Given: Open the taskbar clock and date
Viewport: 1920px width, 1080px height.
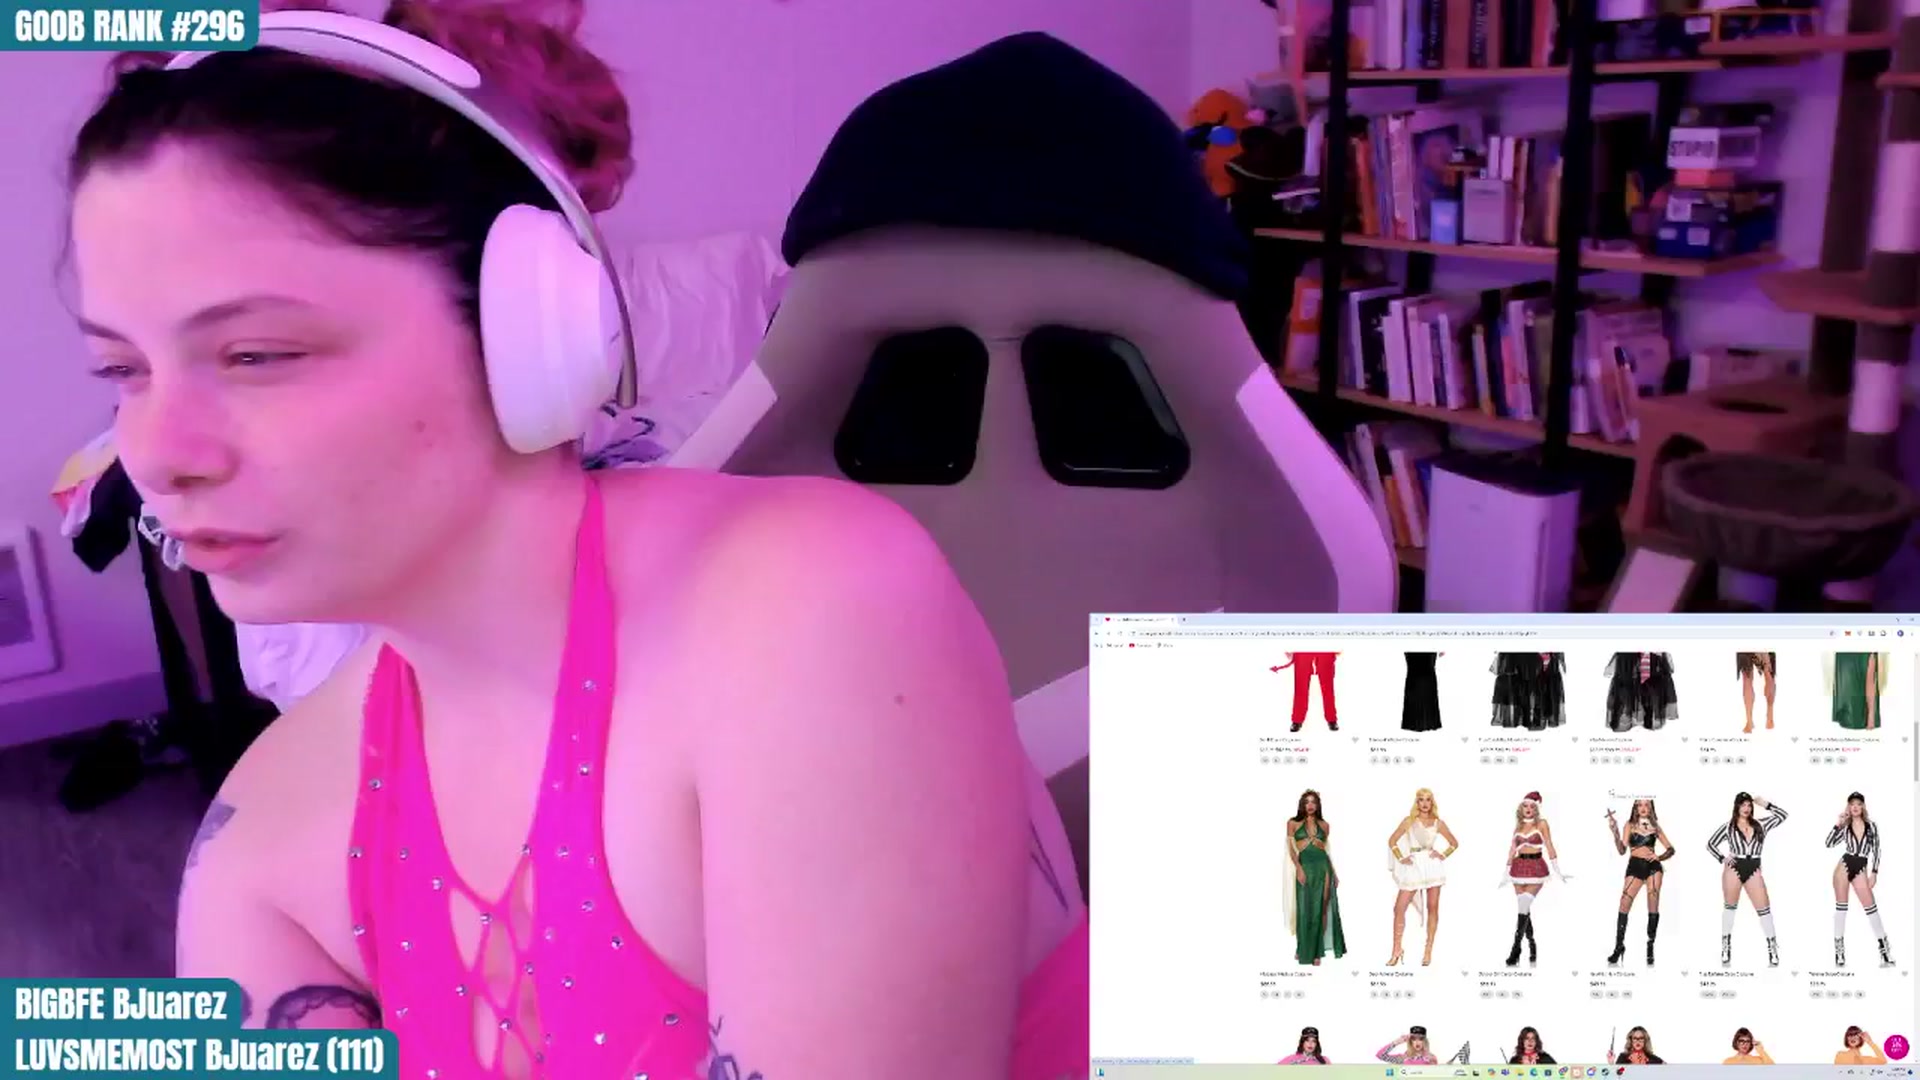Looking at the screenshot, I should click(1898, 1072).
